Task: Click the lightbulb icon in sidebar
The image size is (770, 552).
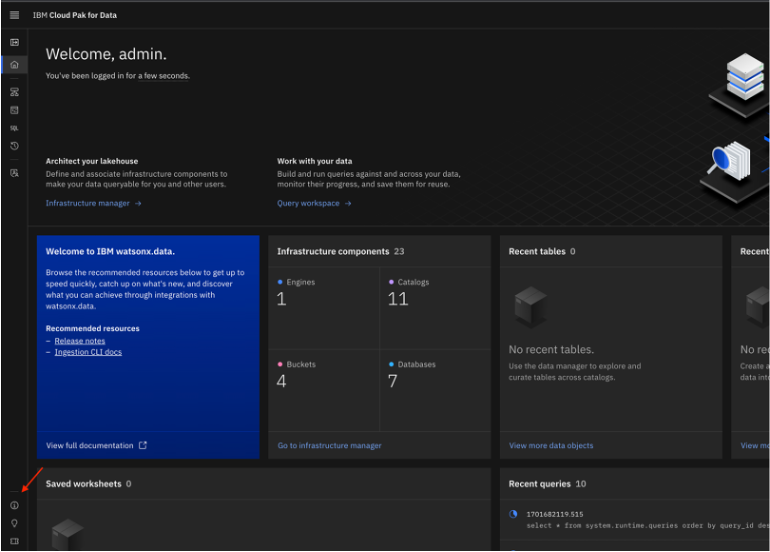Action: 14,523
